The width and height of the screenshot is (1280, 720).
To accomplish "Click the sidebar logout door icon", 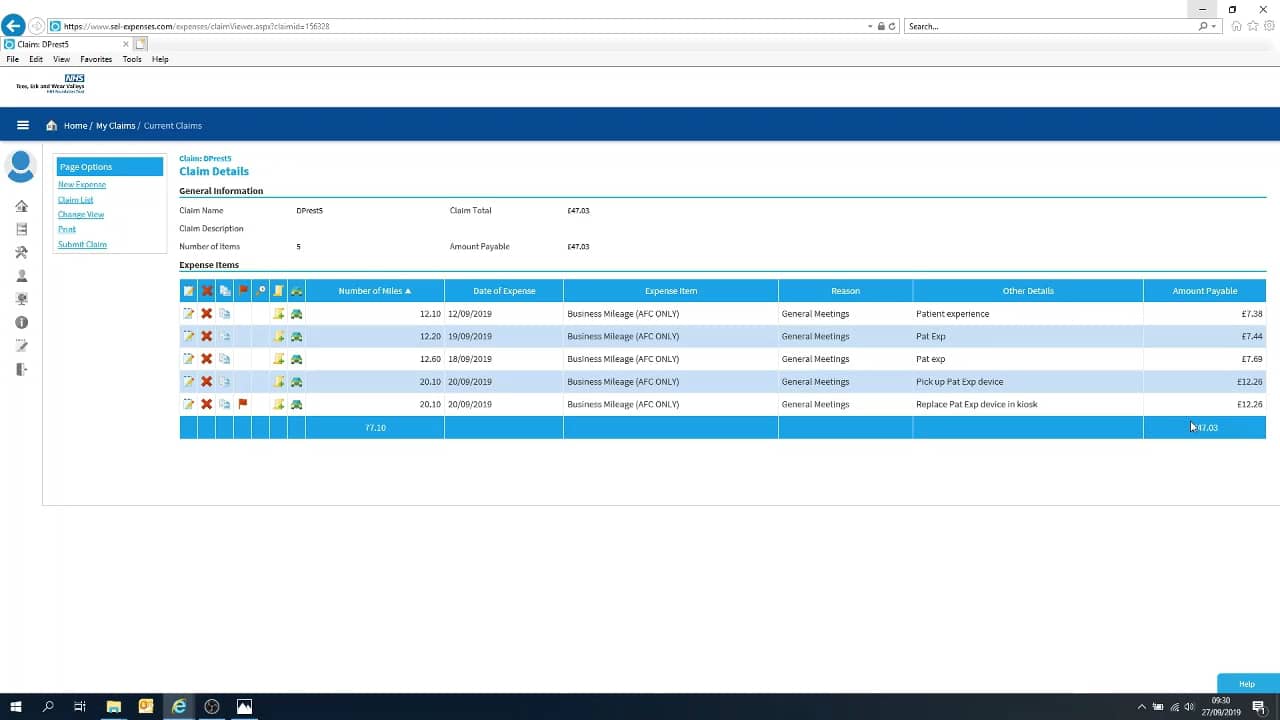I will point(22,369).
